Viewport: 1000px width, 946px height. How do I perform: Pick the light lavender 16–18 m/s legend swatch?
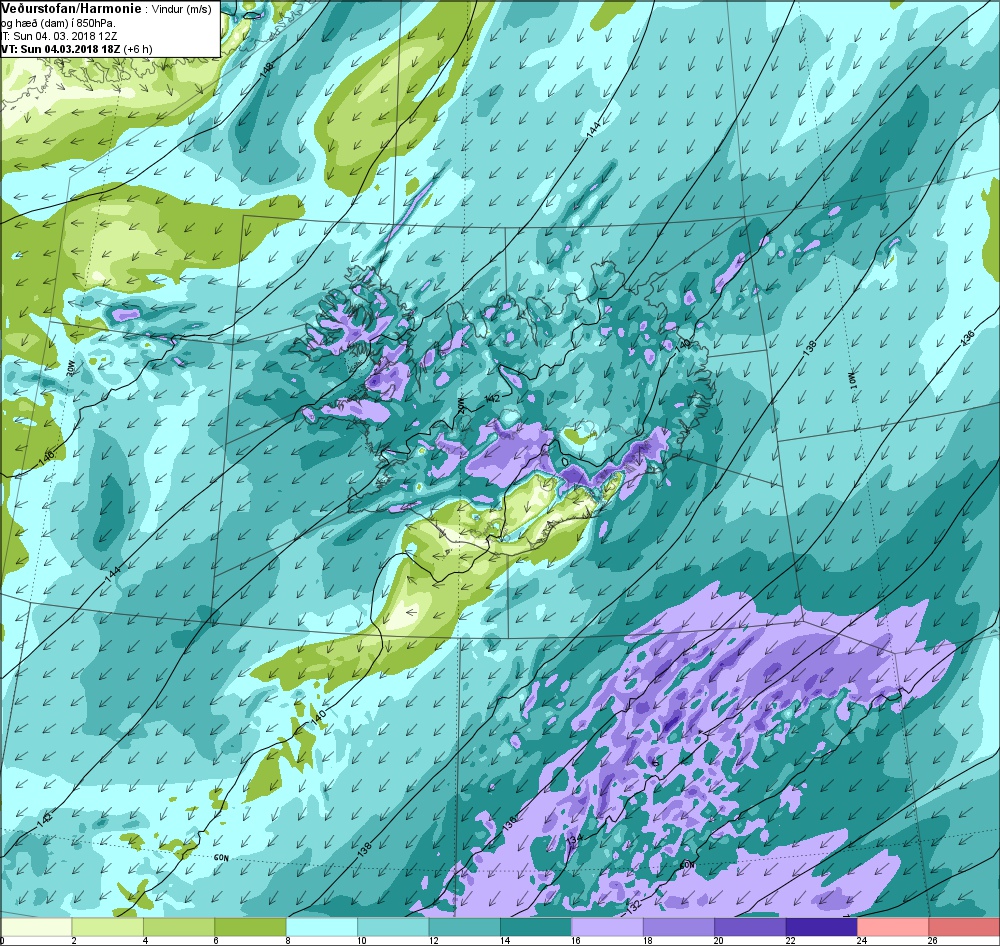pyautogui.click(x=607, y=926)
